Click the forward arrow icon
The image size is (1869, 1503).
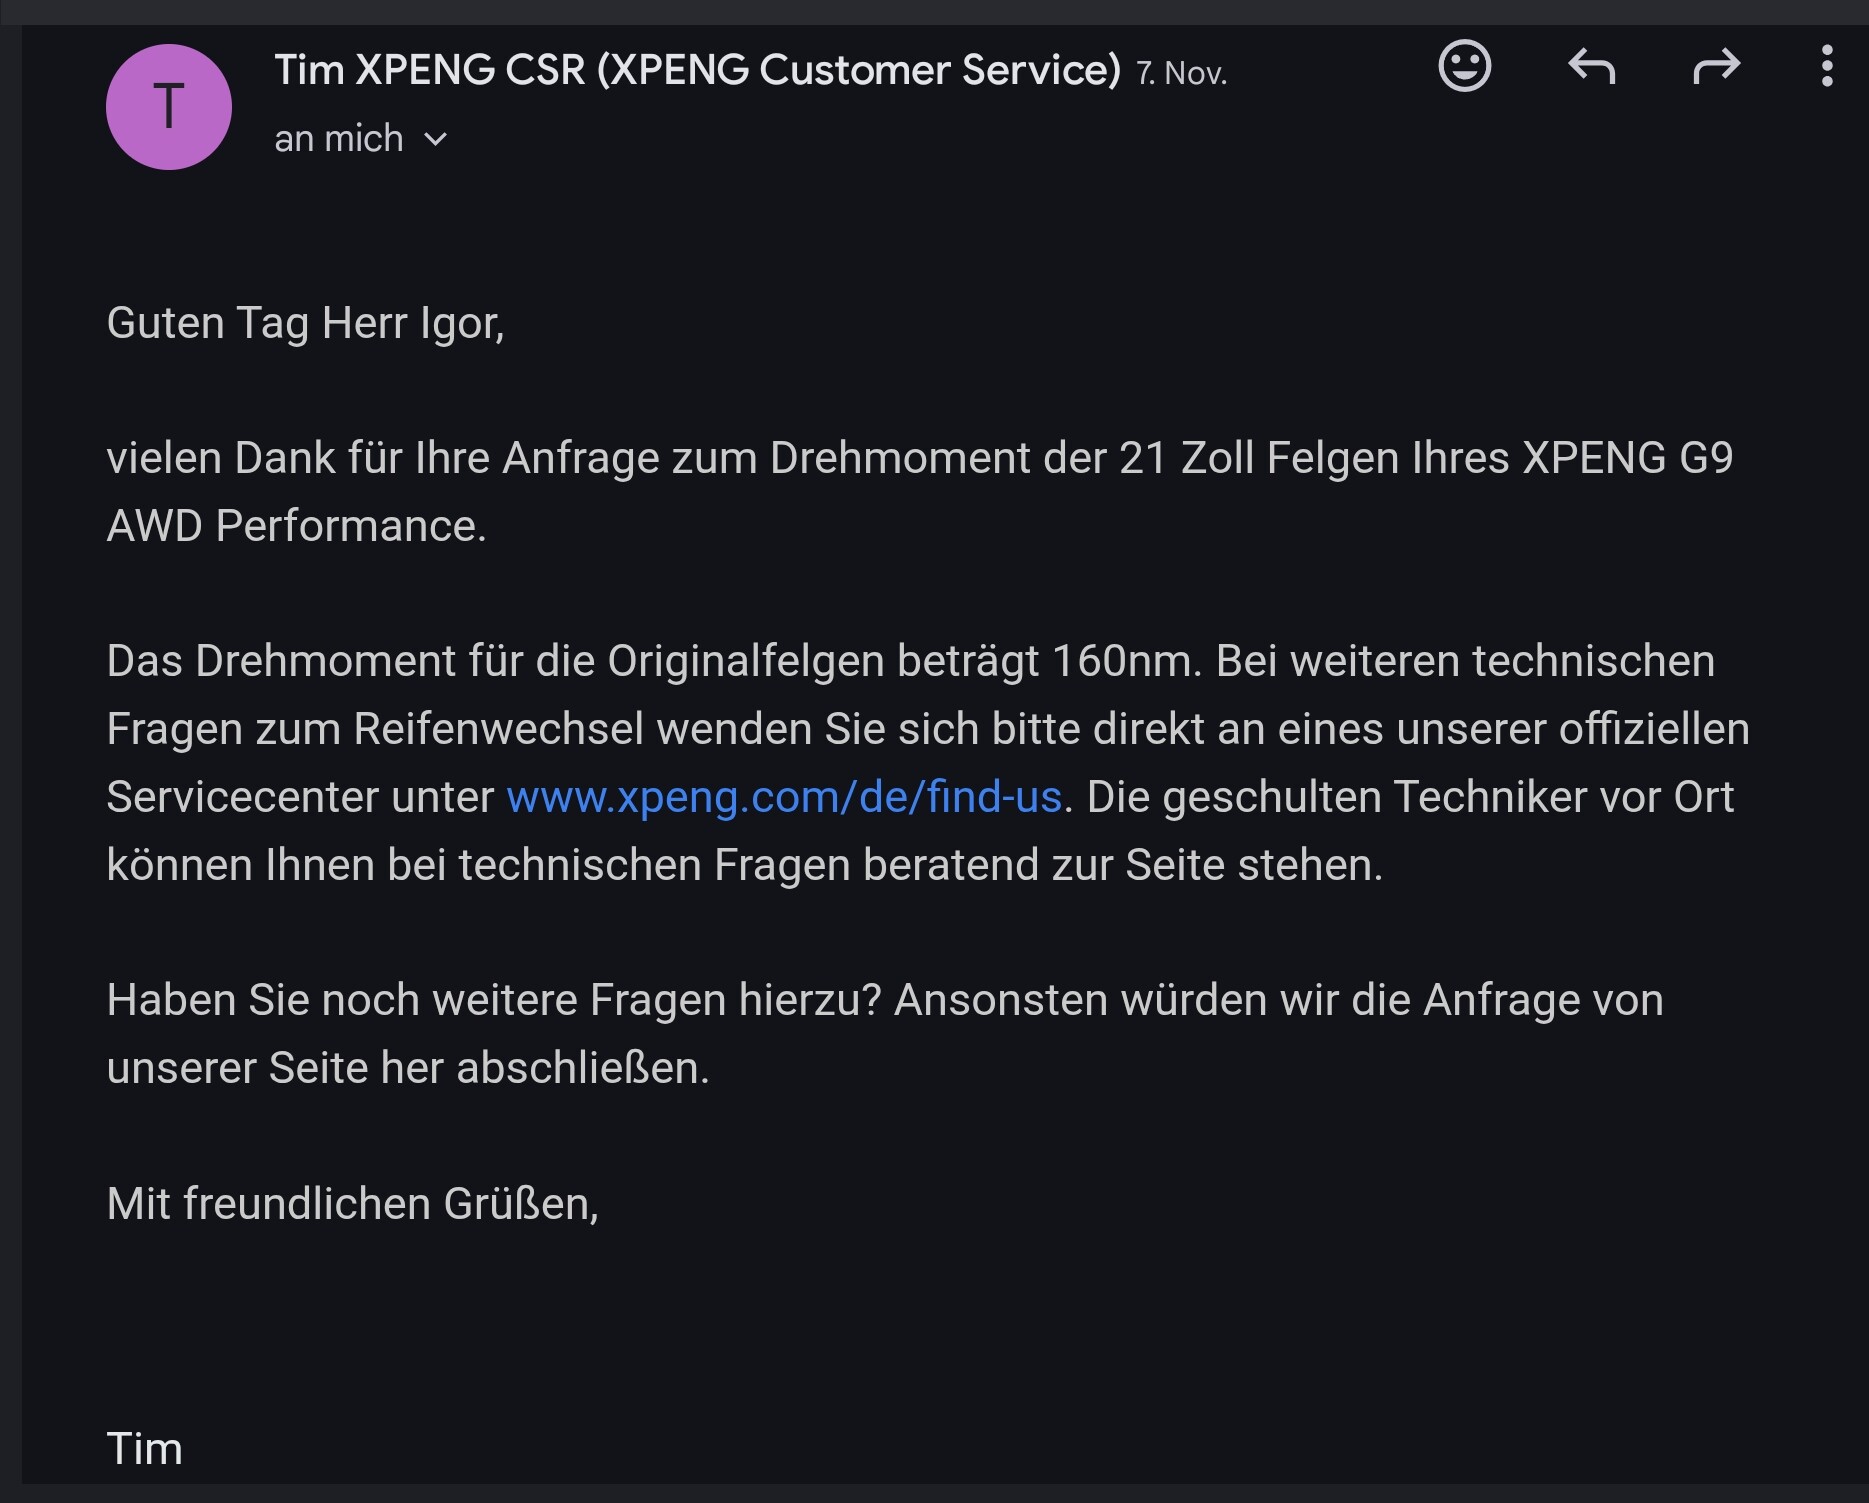[1716, 67]
